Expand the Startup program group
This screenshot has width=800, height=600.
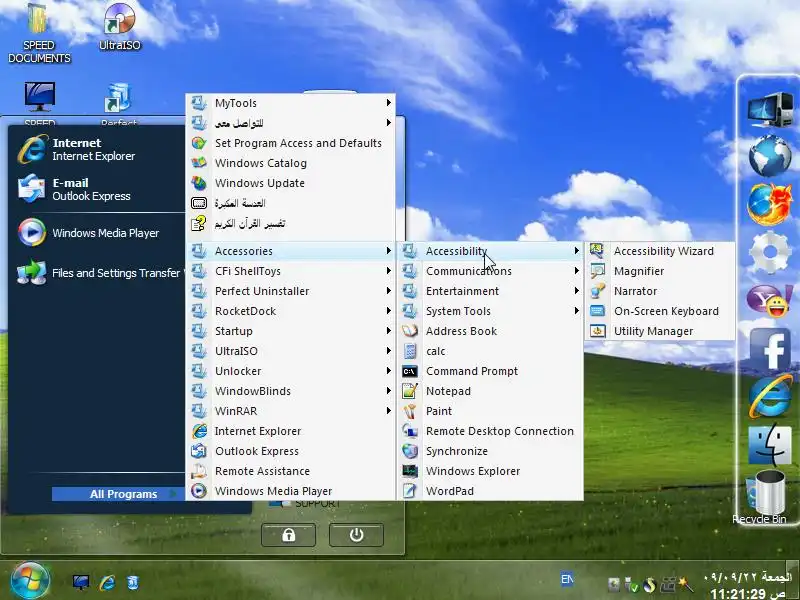291,331
